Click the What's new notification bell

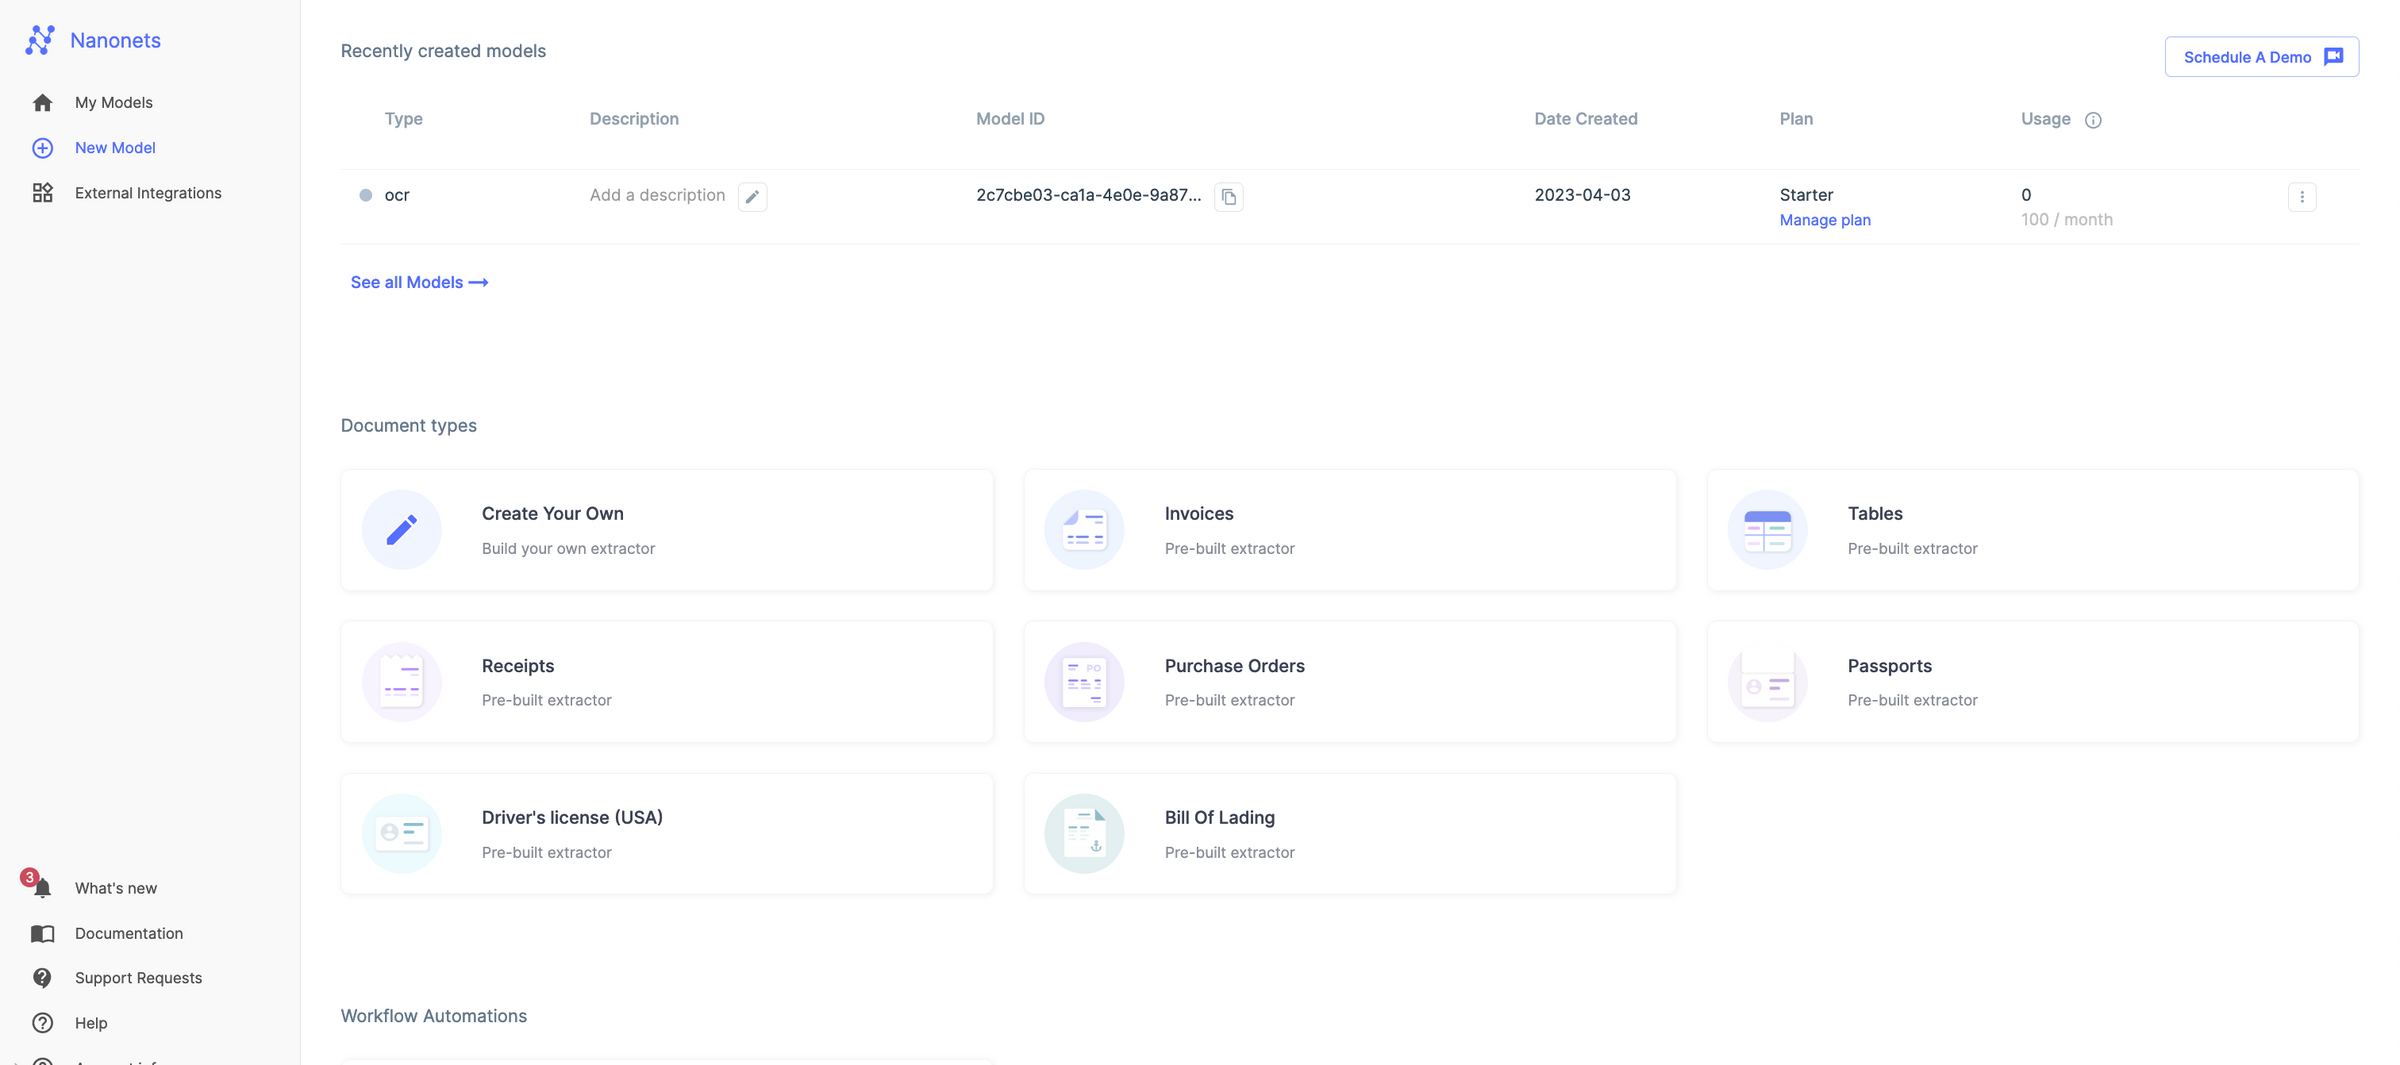click(41, 888)
